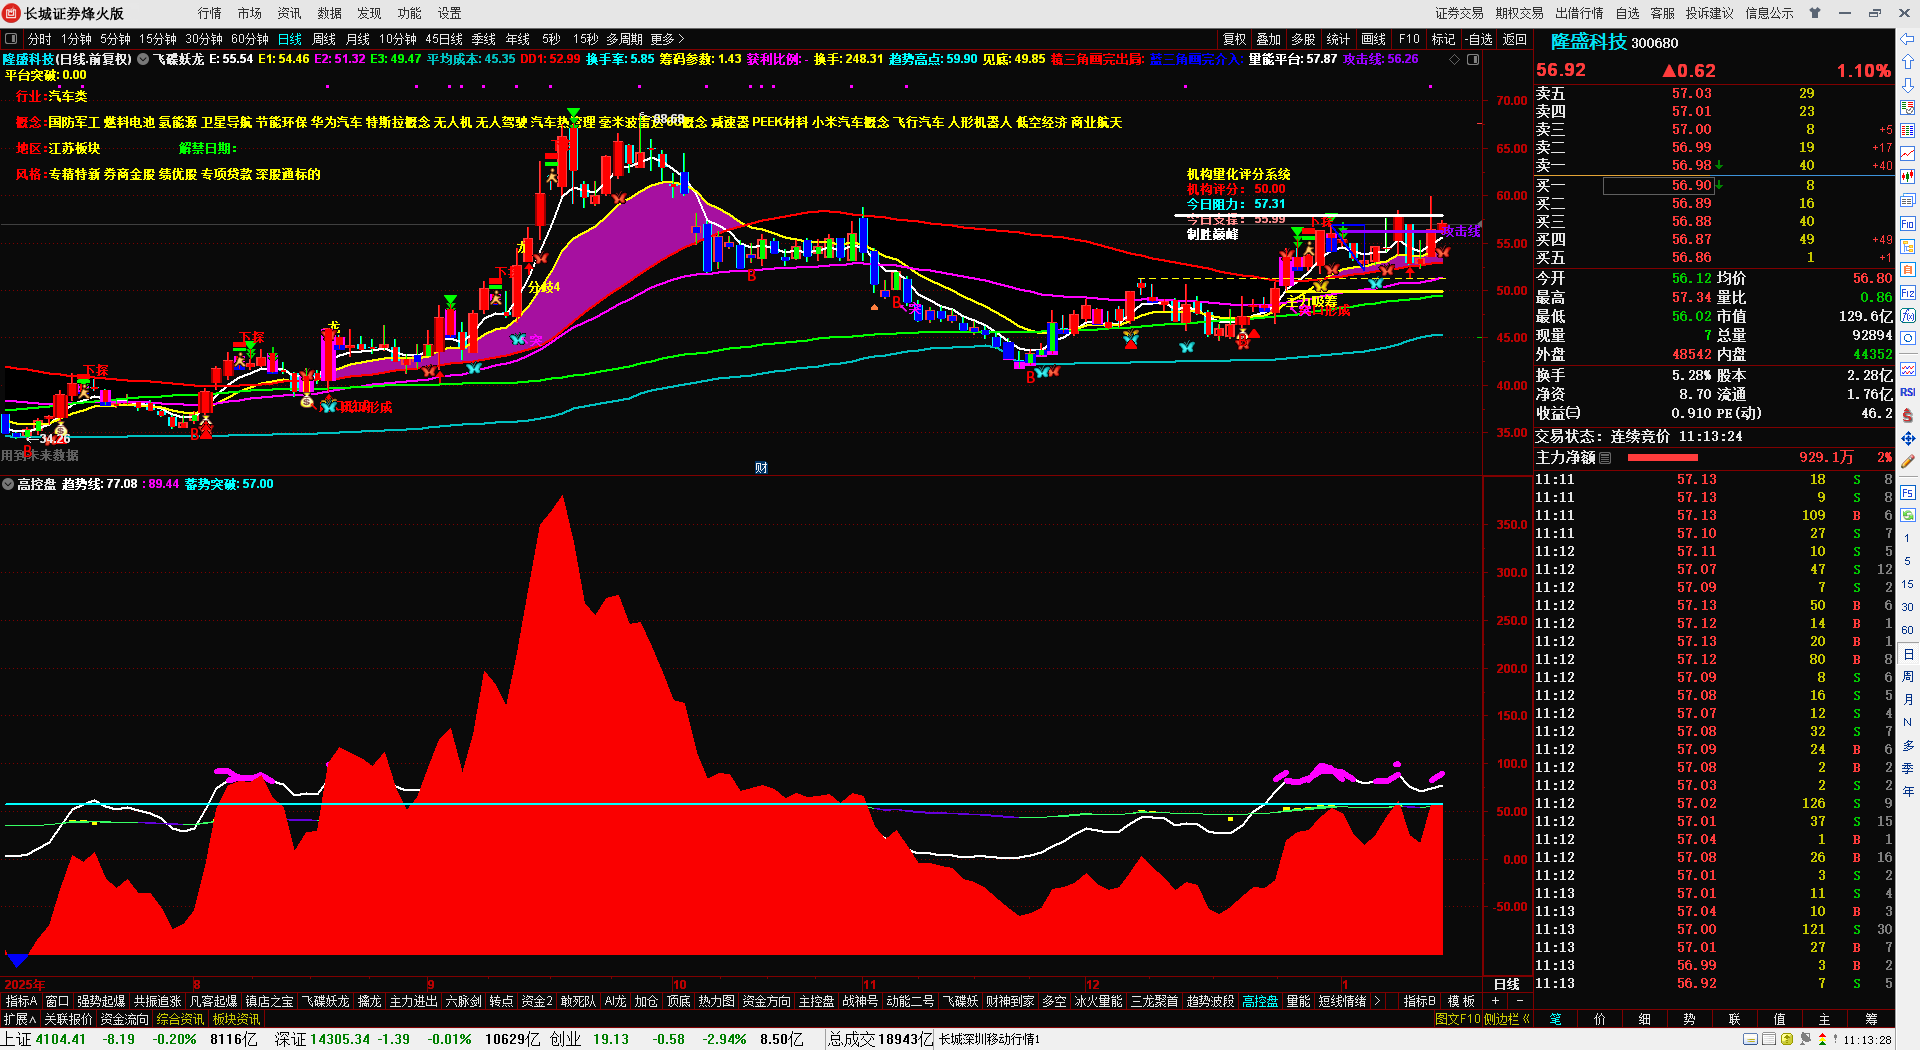Switch chart period to 60分钟
Image resolution: width=1920 pixels, height=1050 pixels.
(249, 39)
